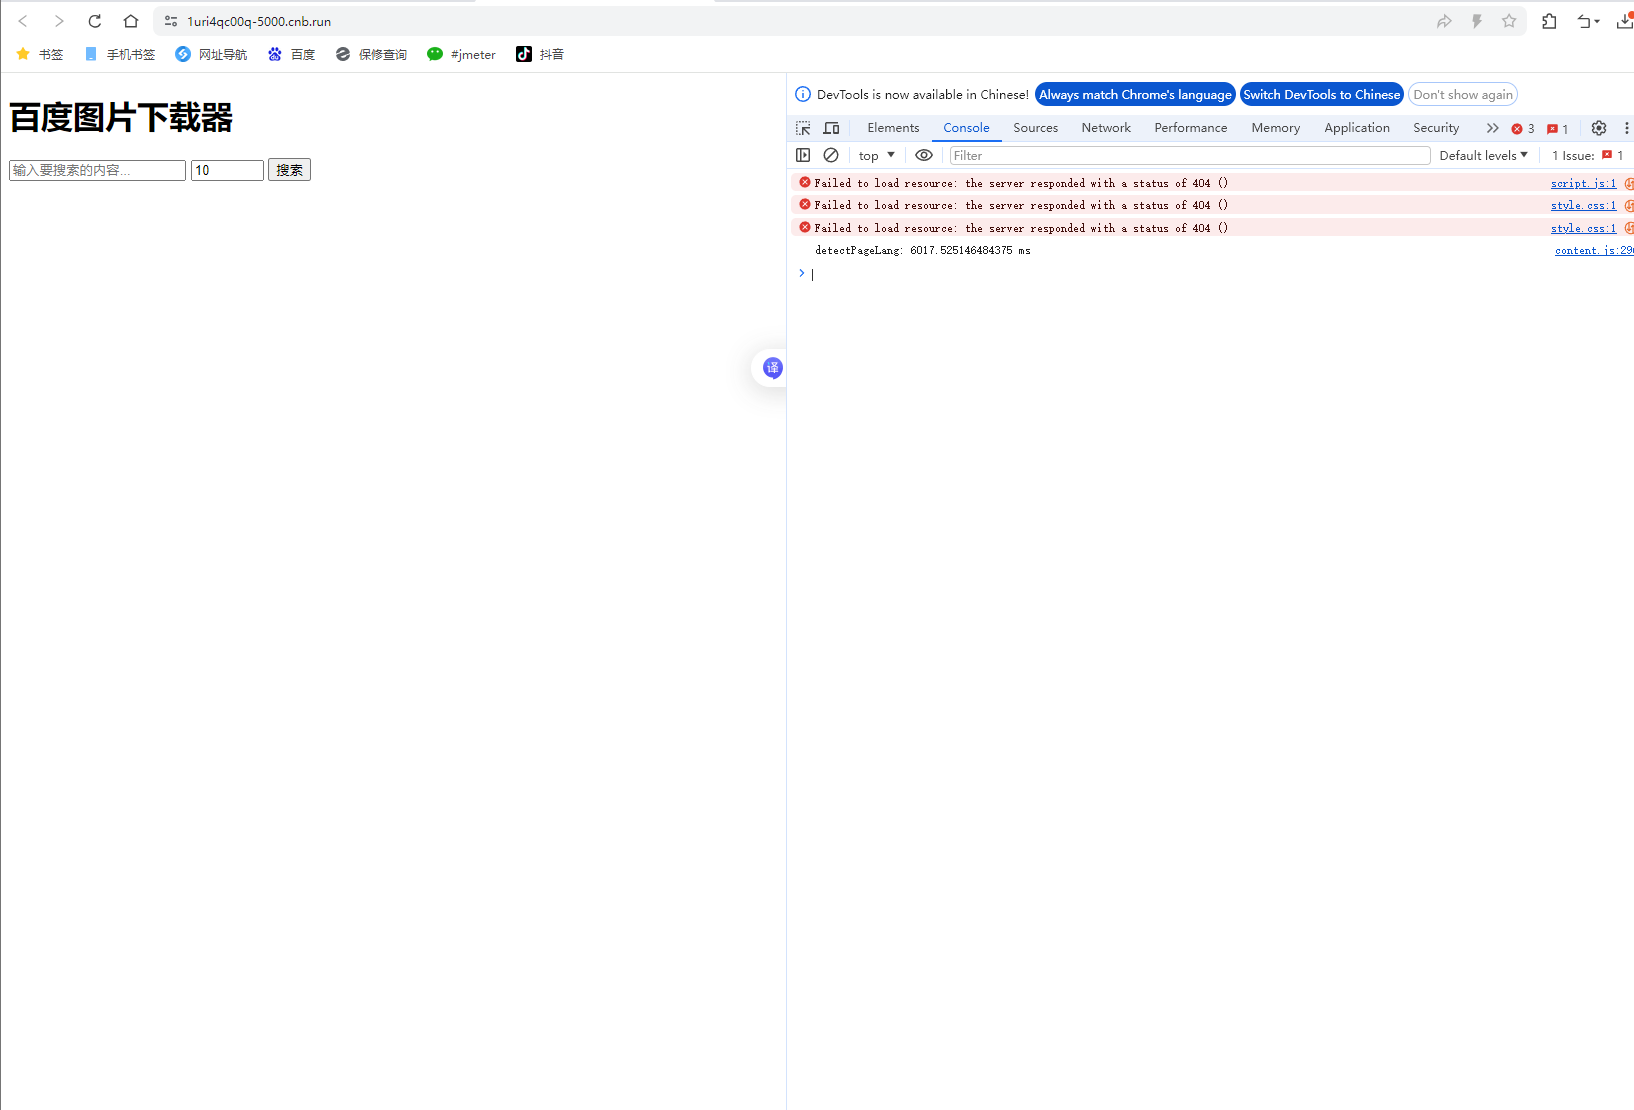Create a live expression with eye icon
Image resolution: width=1634 pixels, height=1110 pixels.
click(x=924, y=155)
